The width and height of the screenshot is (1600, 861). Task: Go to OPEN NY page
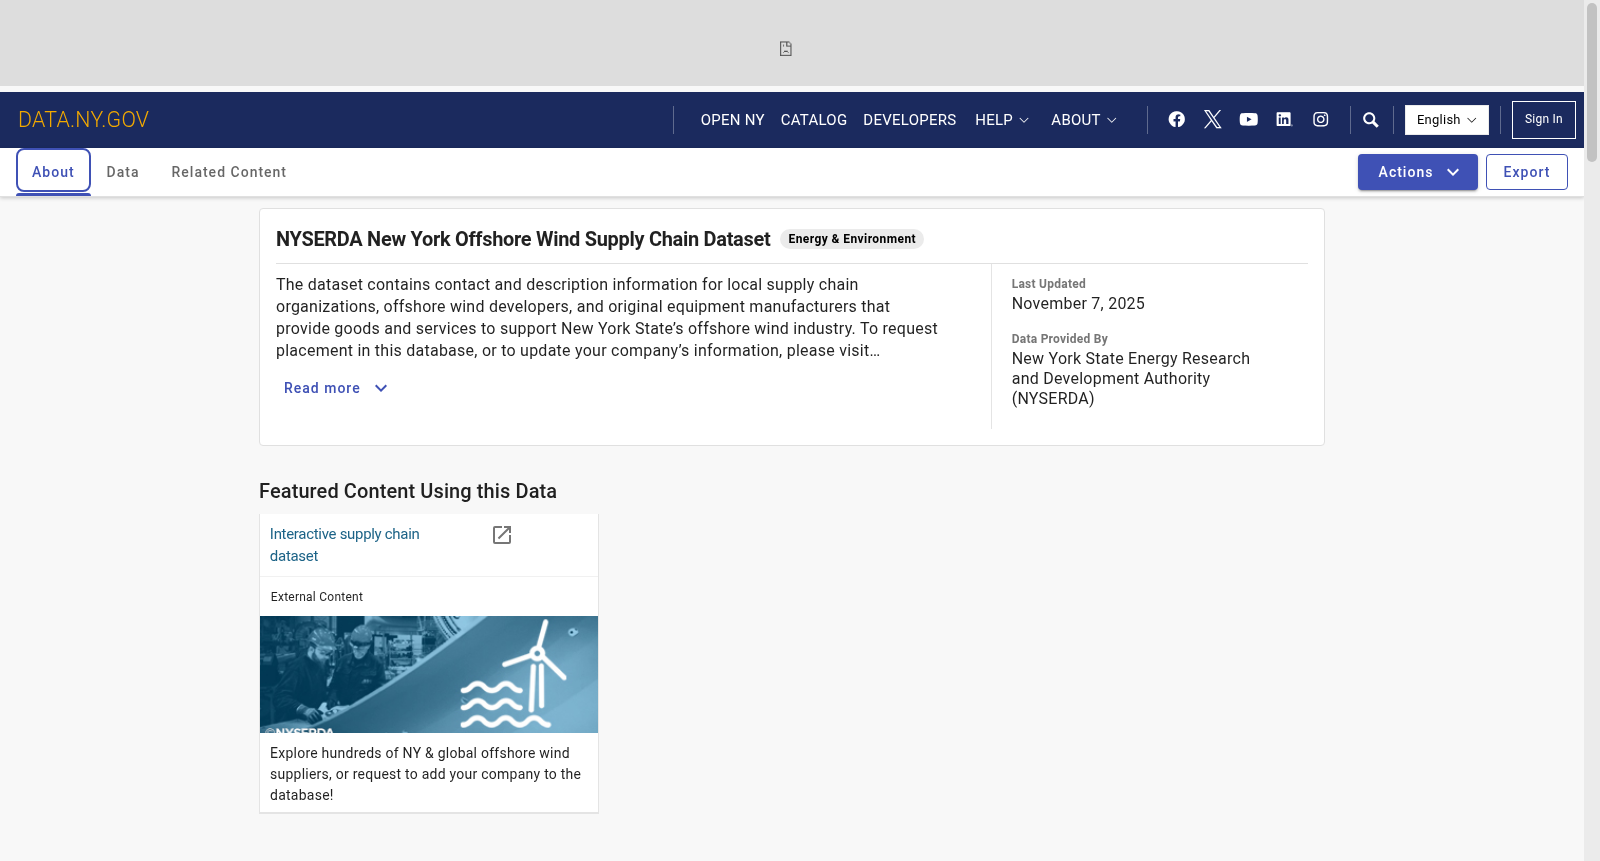(732, 120)
